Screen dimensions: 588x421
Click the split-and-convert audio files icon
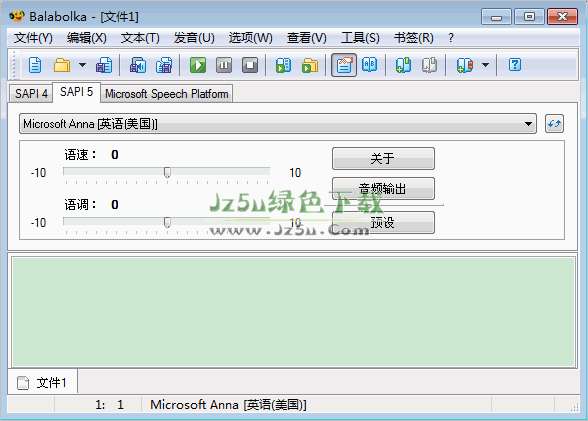pos(164,65)
